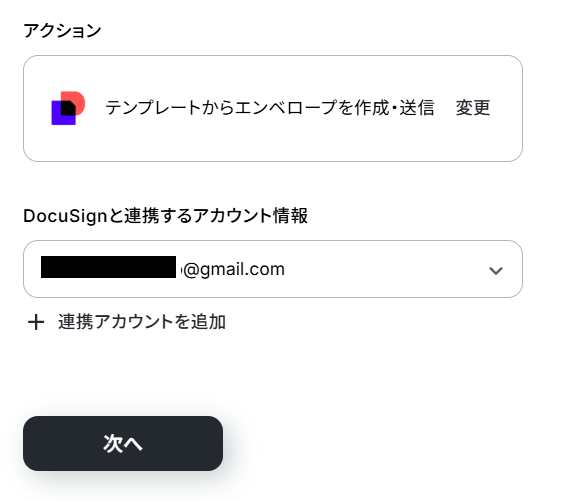Viewport: 572px width, 501px height.
Task: Click the blacked-out email portion
Action: pos(108,267)
